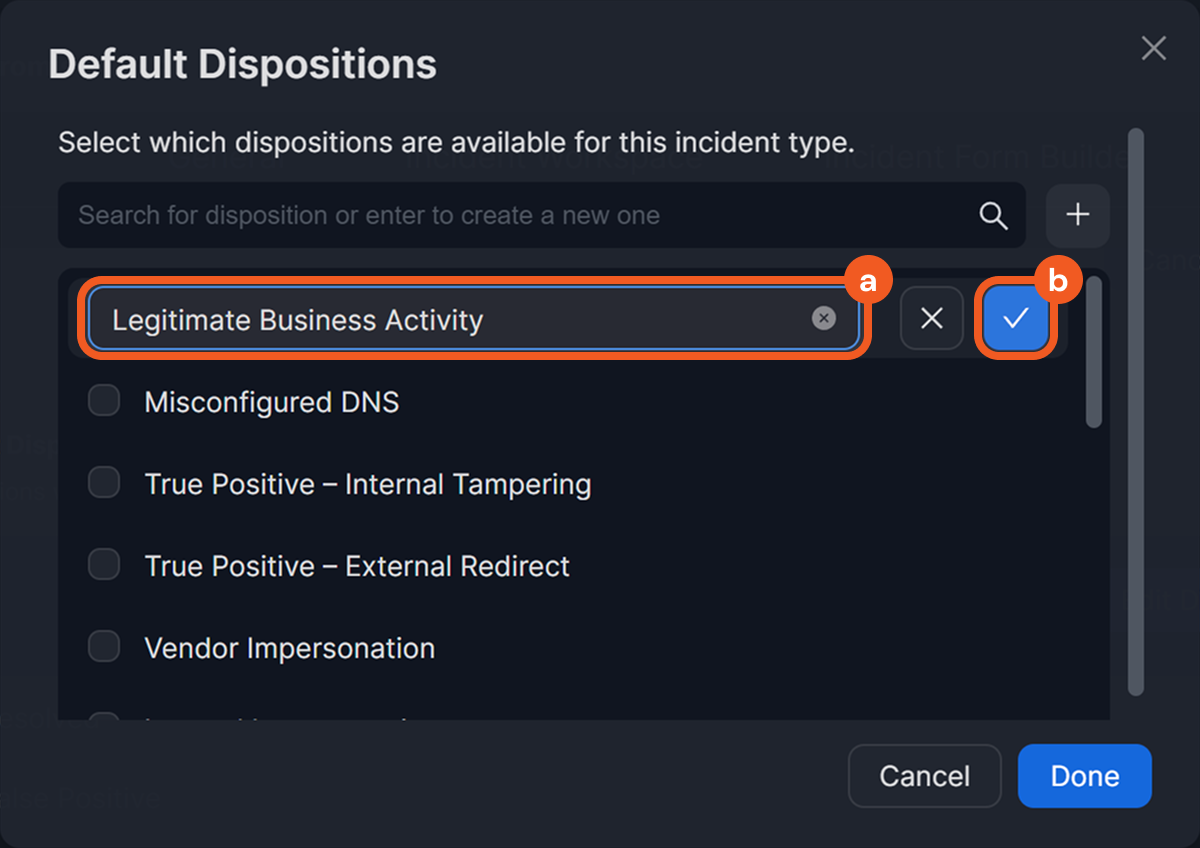The width and height of the screenshot is (1200, 848).
Task: Select the Misconfigured DNS label text
Action: pos(271,402)
